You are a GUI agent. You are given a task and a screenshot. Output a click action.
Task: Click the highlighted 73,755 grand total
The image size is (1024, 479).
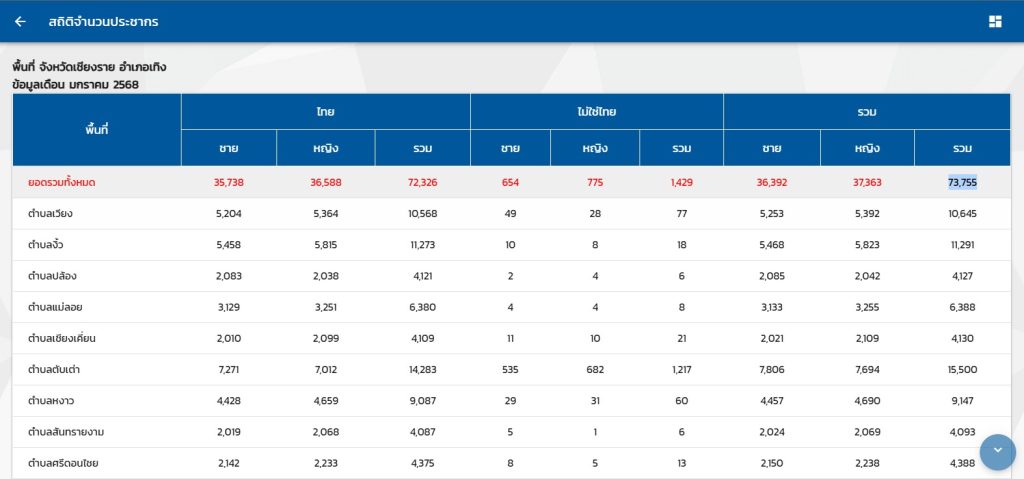[962, 182]
